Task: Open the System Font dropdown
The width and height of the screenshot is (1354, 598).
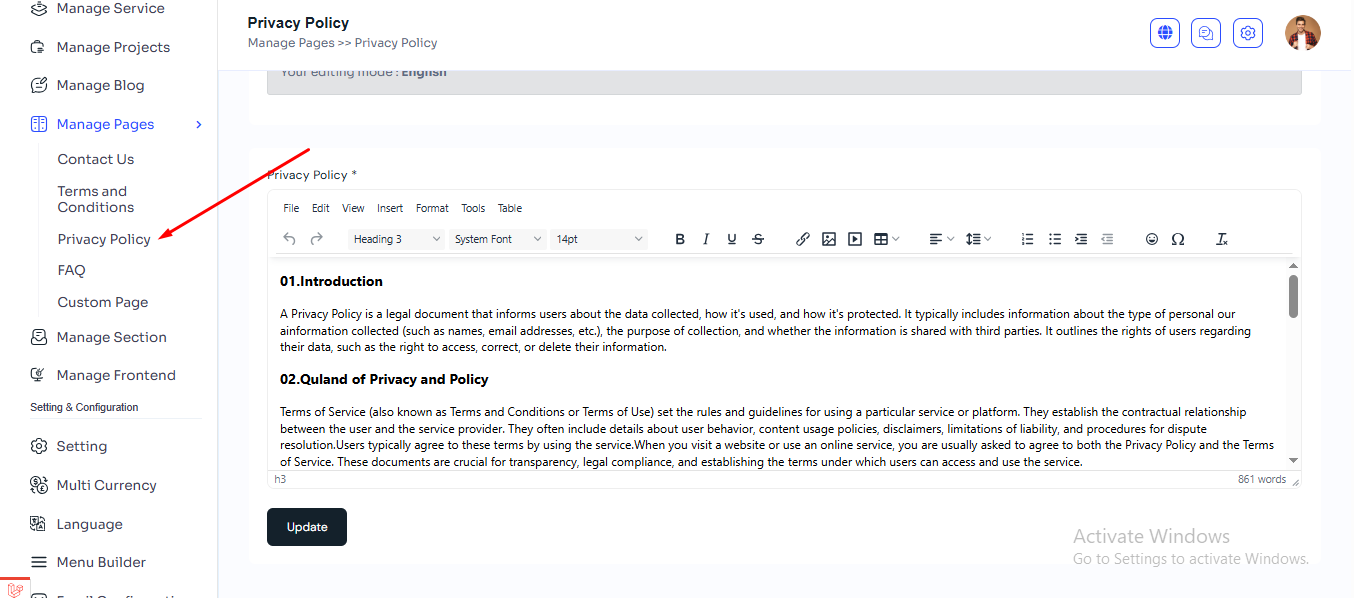Action: coord(497,239)
